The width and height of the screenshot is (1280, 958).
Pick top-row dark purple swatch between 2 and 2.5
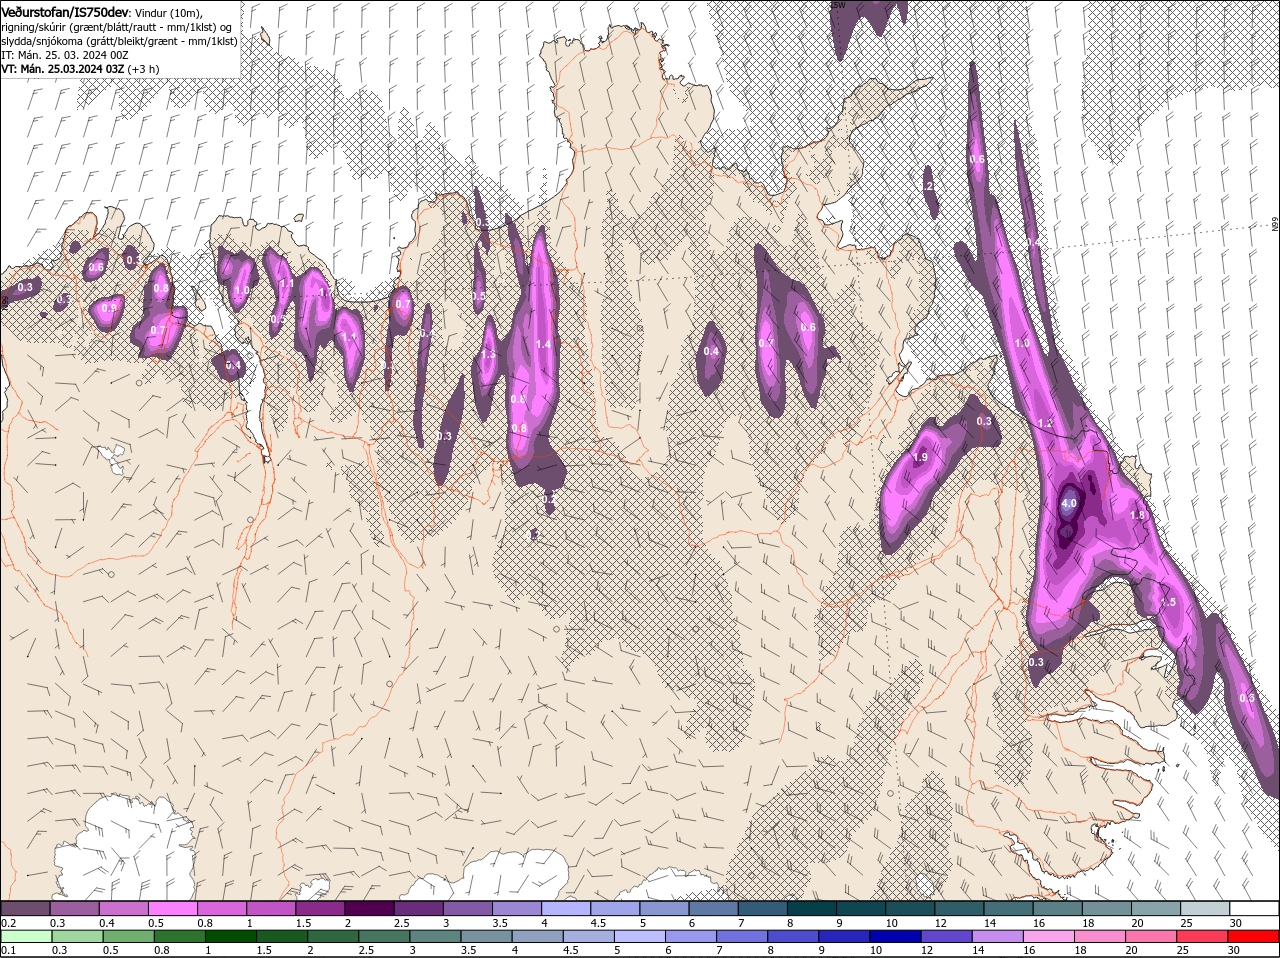[x=370, y=908]
